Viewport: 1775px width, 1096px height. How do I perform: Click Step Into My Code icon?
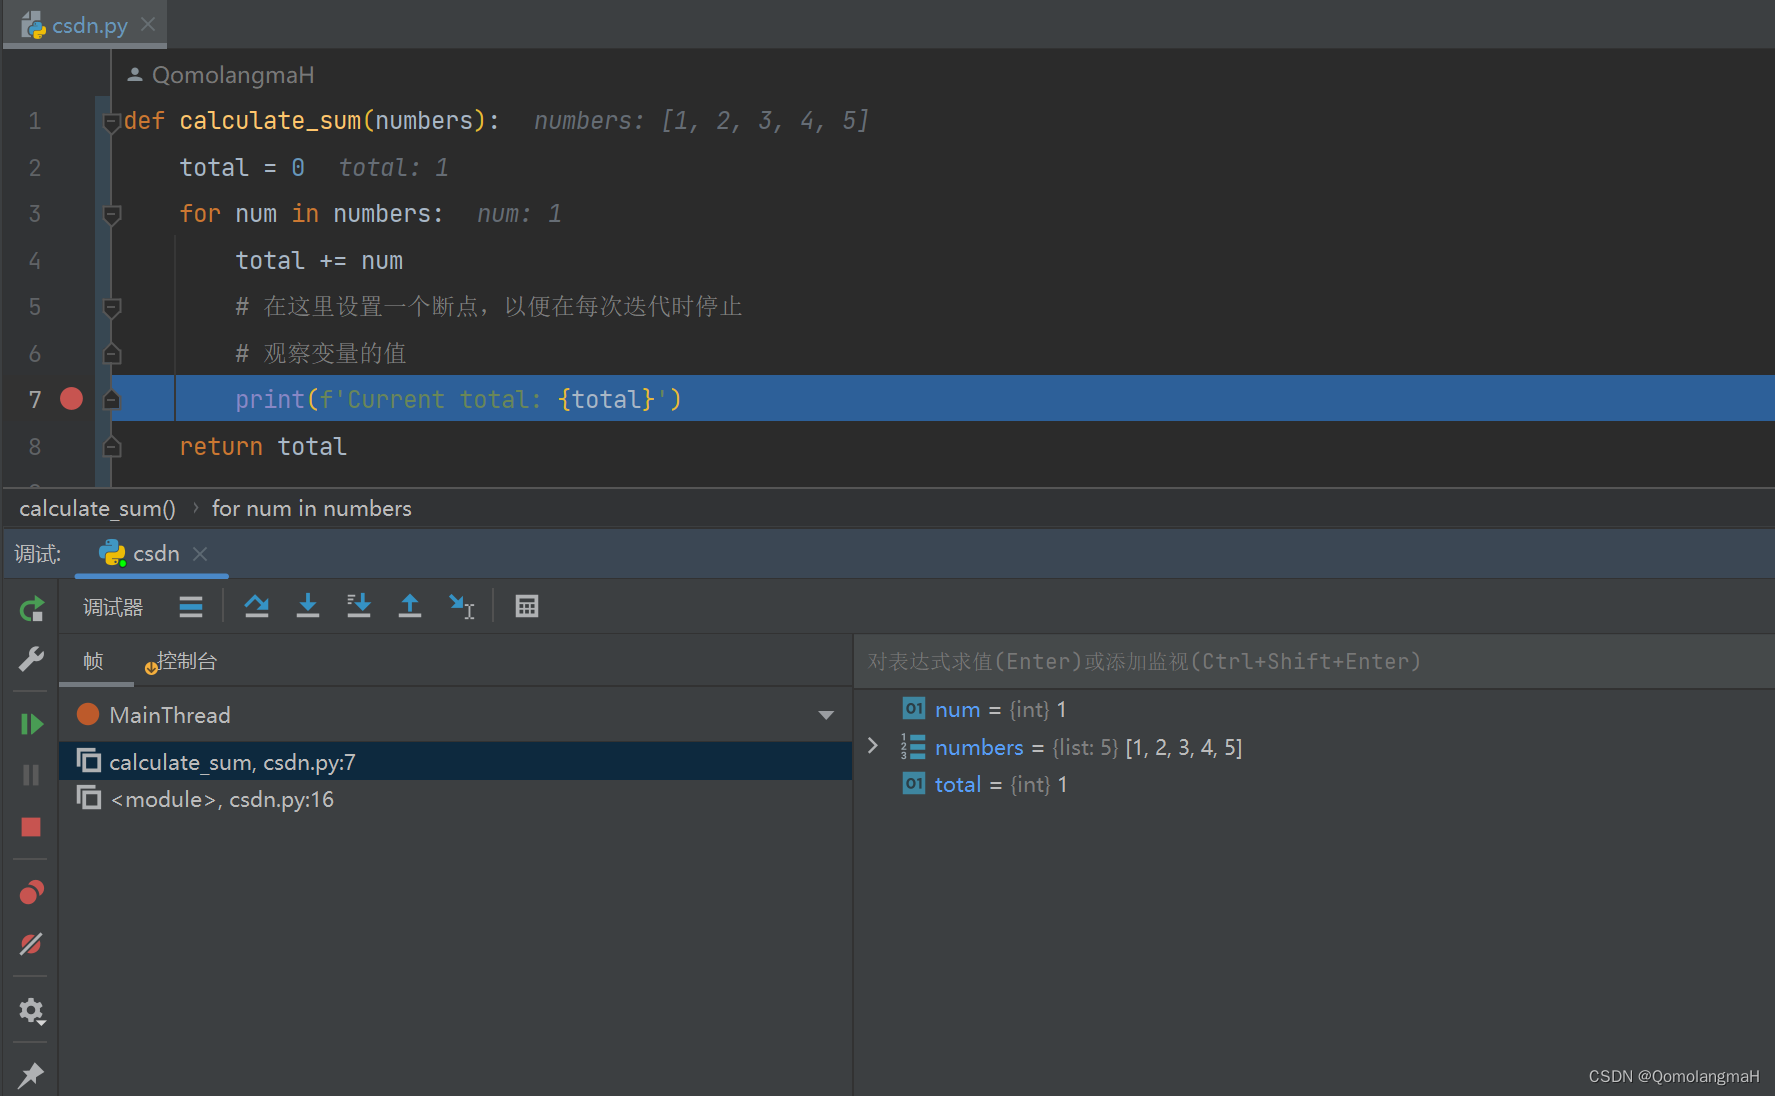point(358,606)
